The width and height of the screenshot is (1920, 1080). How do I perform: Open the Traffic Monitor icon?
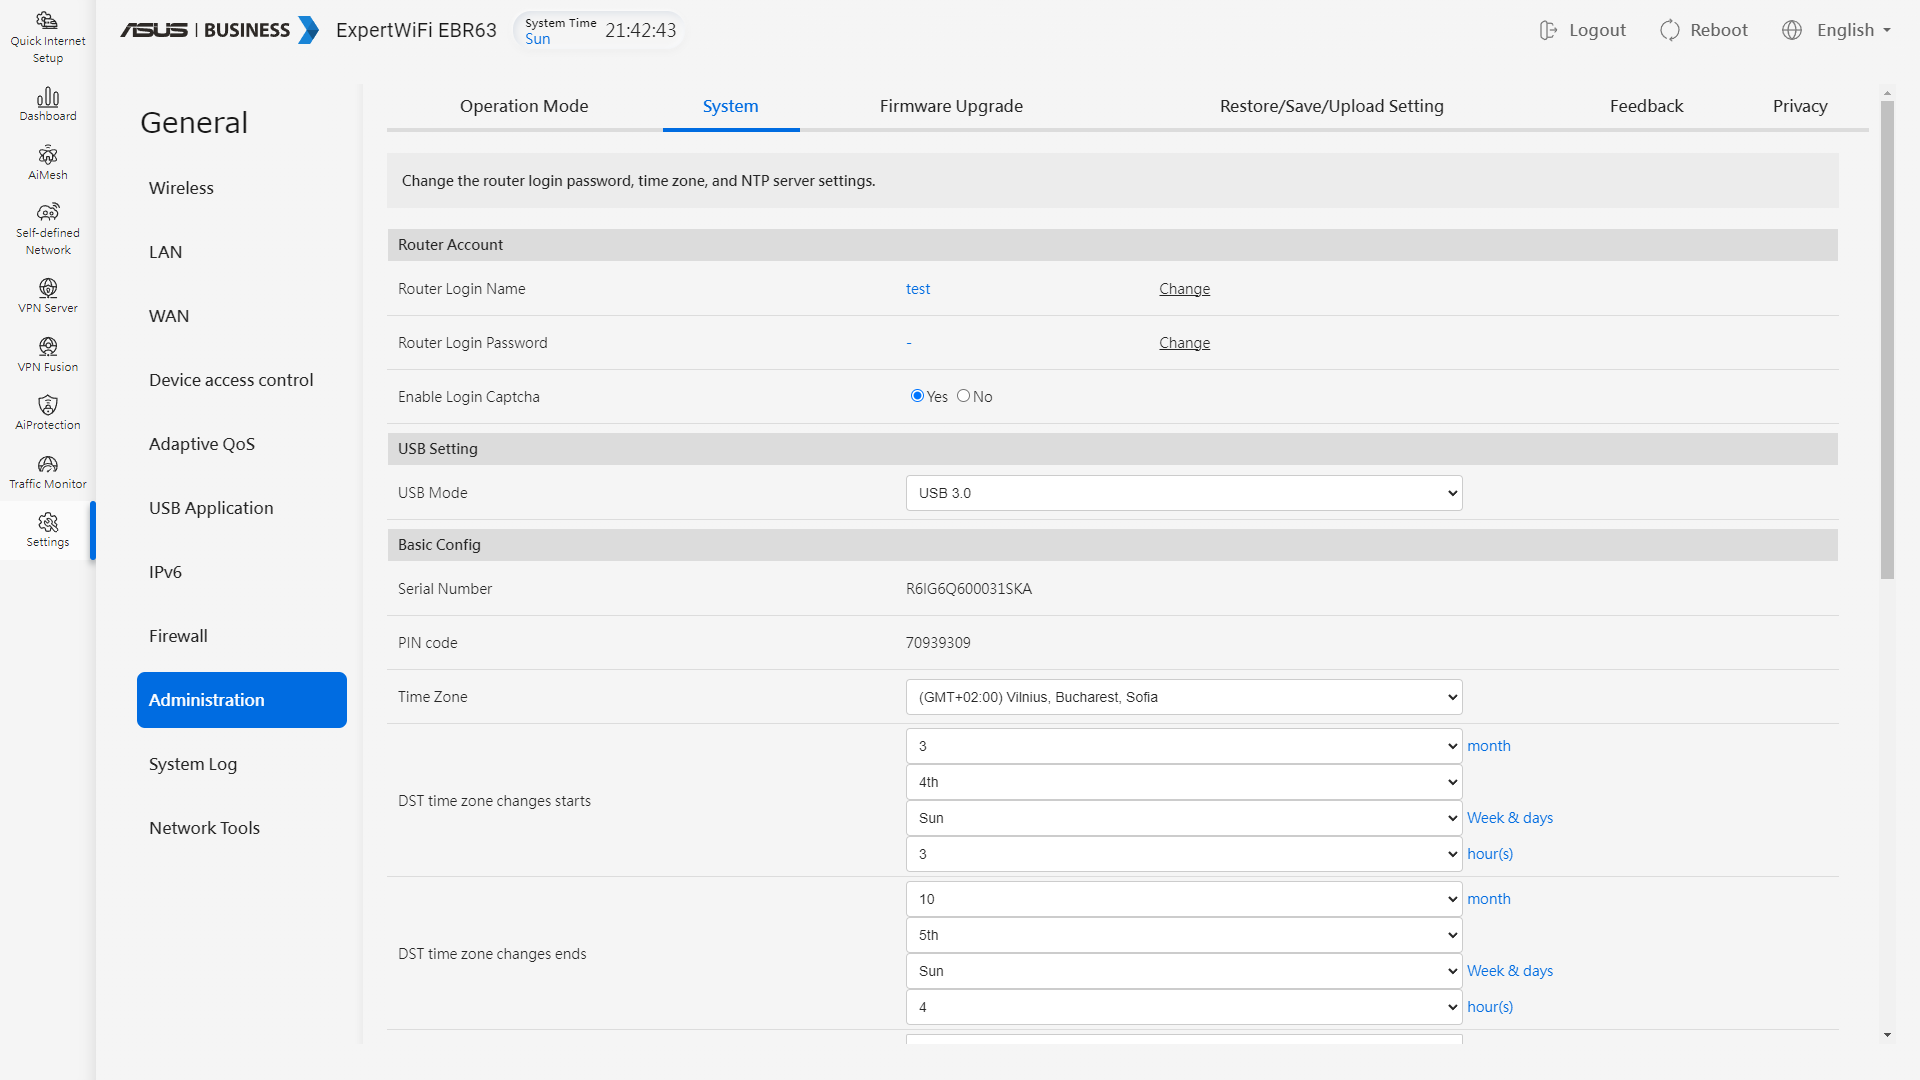(47, 464)
